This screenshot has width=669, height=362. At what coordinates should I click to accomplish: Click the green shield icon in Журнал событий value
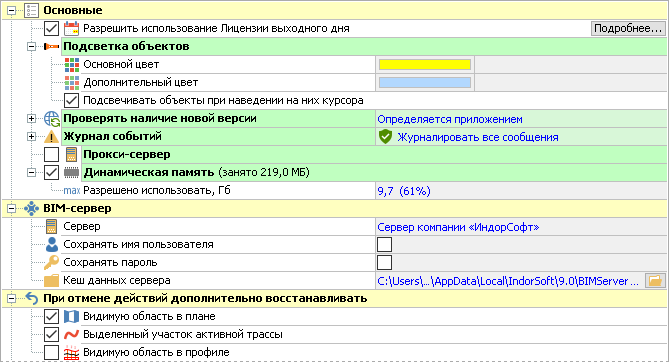point(385,137)
